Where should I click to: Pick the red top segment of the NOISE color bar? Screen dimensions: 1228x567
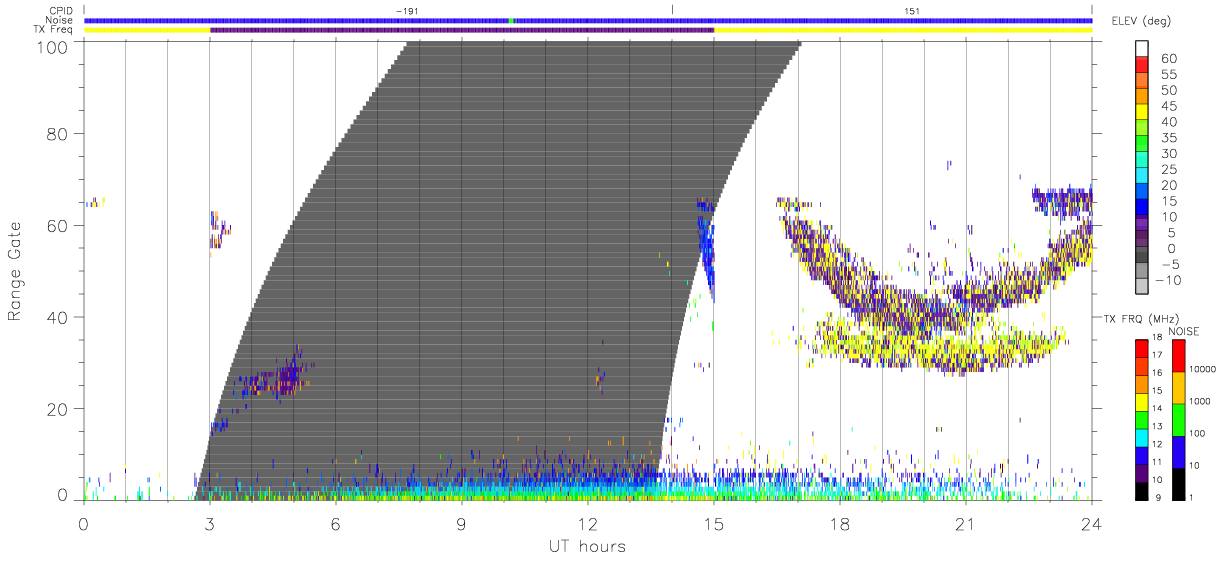point(1179,356)
